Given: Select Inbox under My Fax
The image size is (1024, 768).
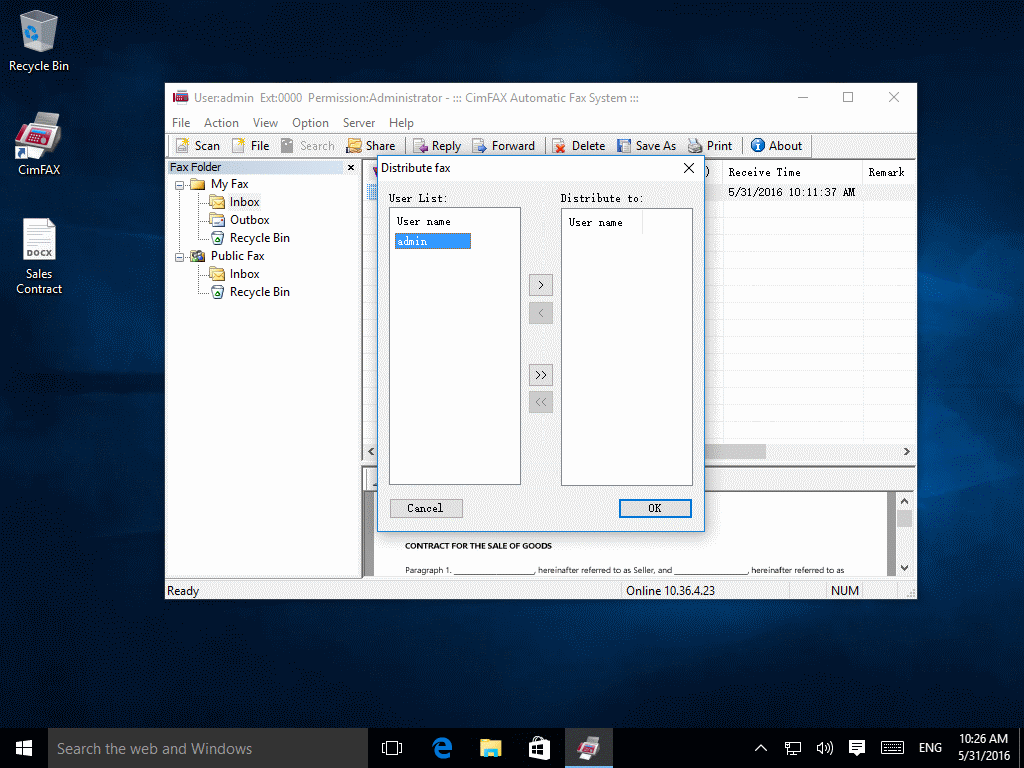Looking at the screenshot, I should 244,202.
